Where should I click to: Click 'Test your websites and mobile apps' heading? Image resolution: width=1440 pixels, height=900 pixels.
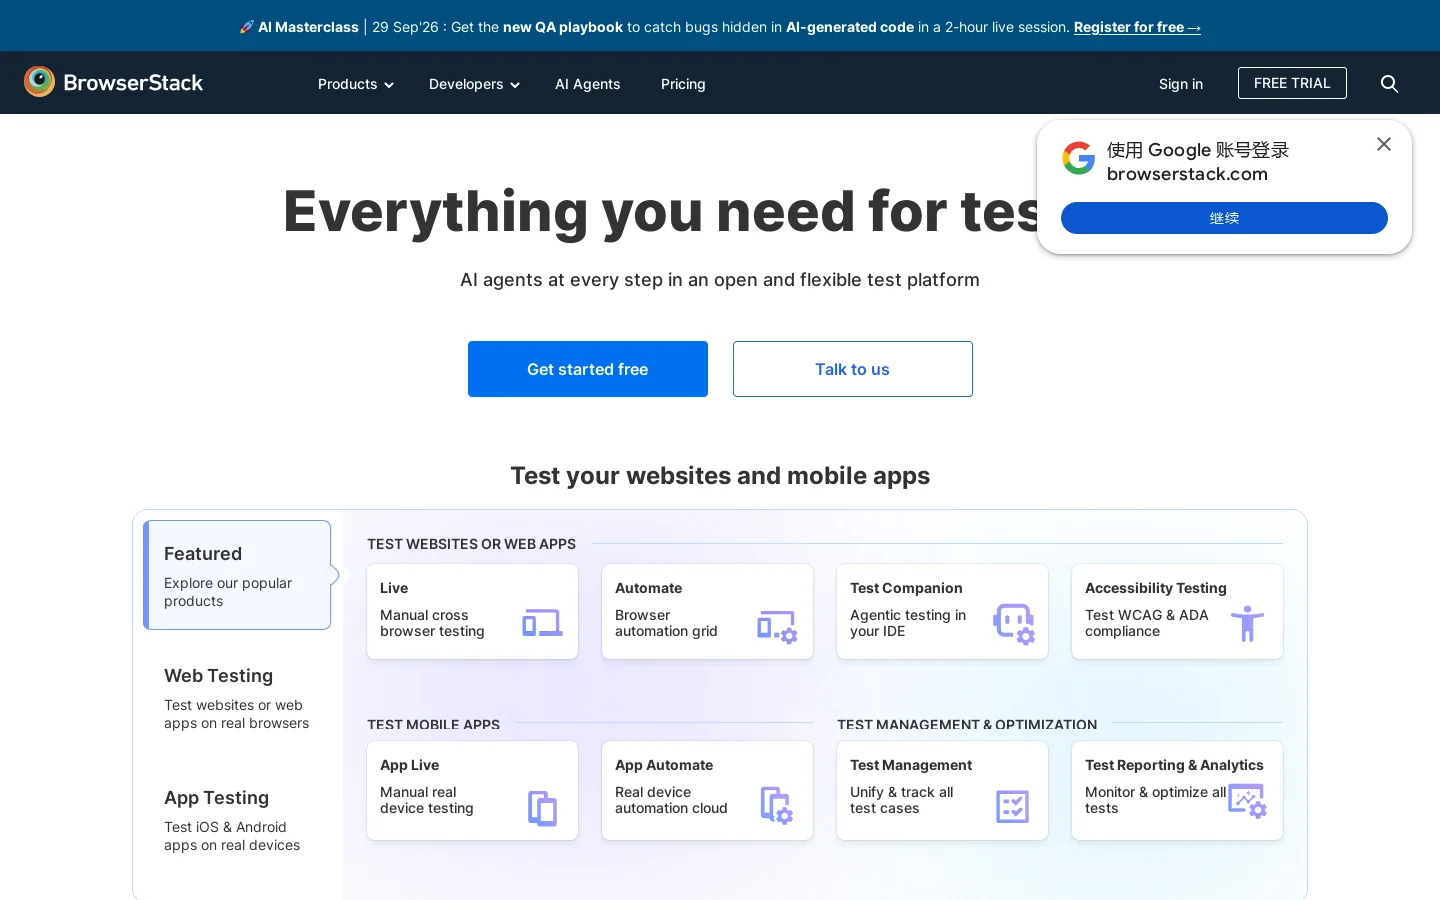coord(720,476)
